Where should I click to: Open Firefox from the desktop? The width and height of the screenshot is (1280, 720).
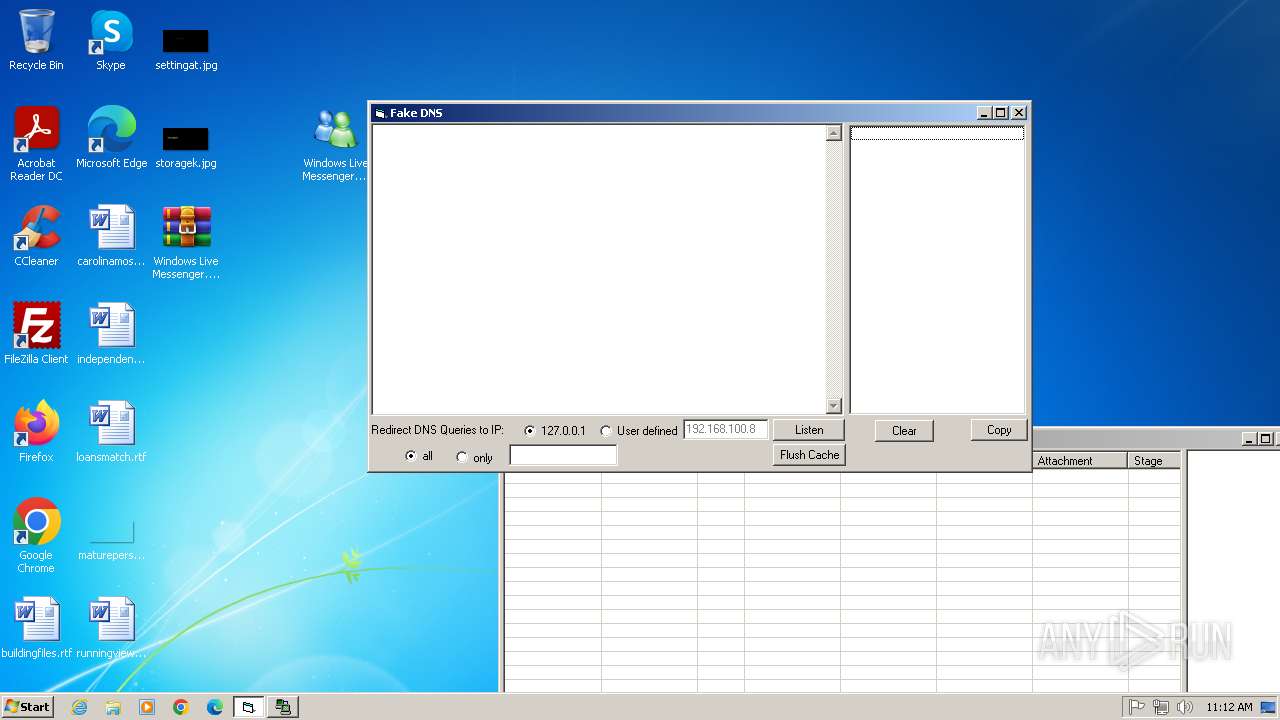coord(36,431)
